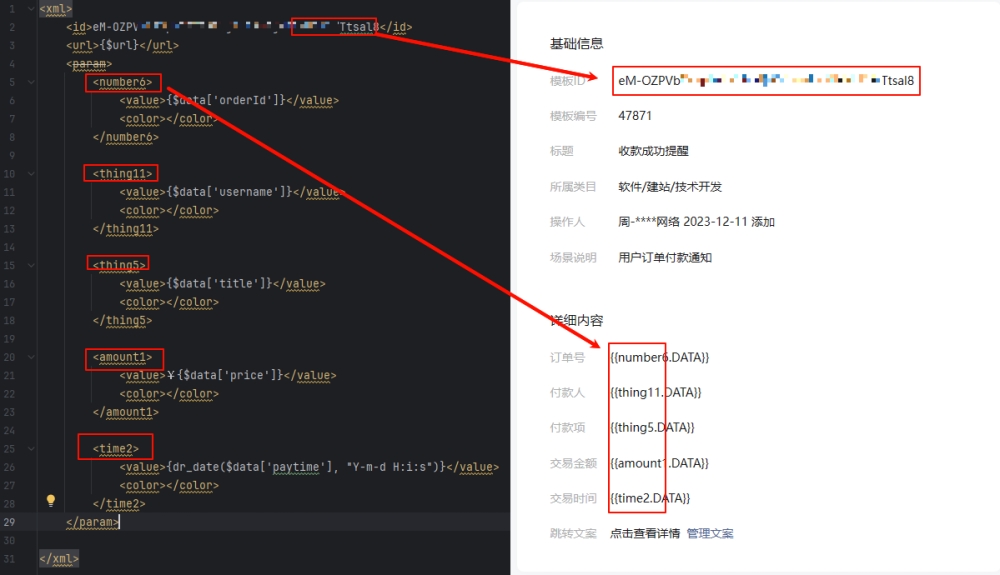1000x575 pixels.
Task: Click the operator value 周-****网络 2023-12-11 添加
Action: click(x=696, y=222)
